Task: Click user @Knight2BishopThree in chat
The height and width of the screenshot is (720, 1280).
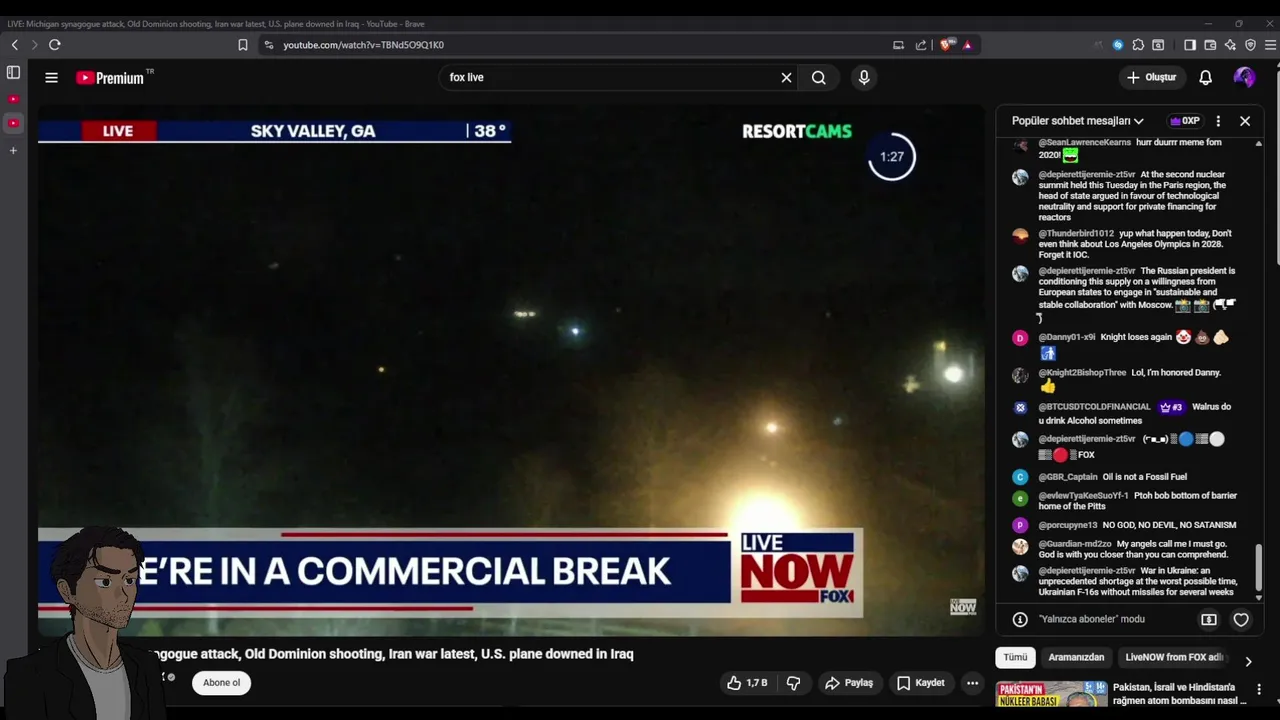Action: (1082, 372)
